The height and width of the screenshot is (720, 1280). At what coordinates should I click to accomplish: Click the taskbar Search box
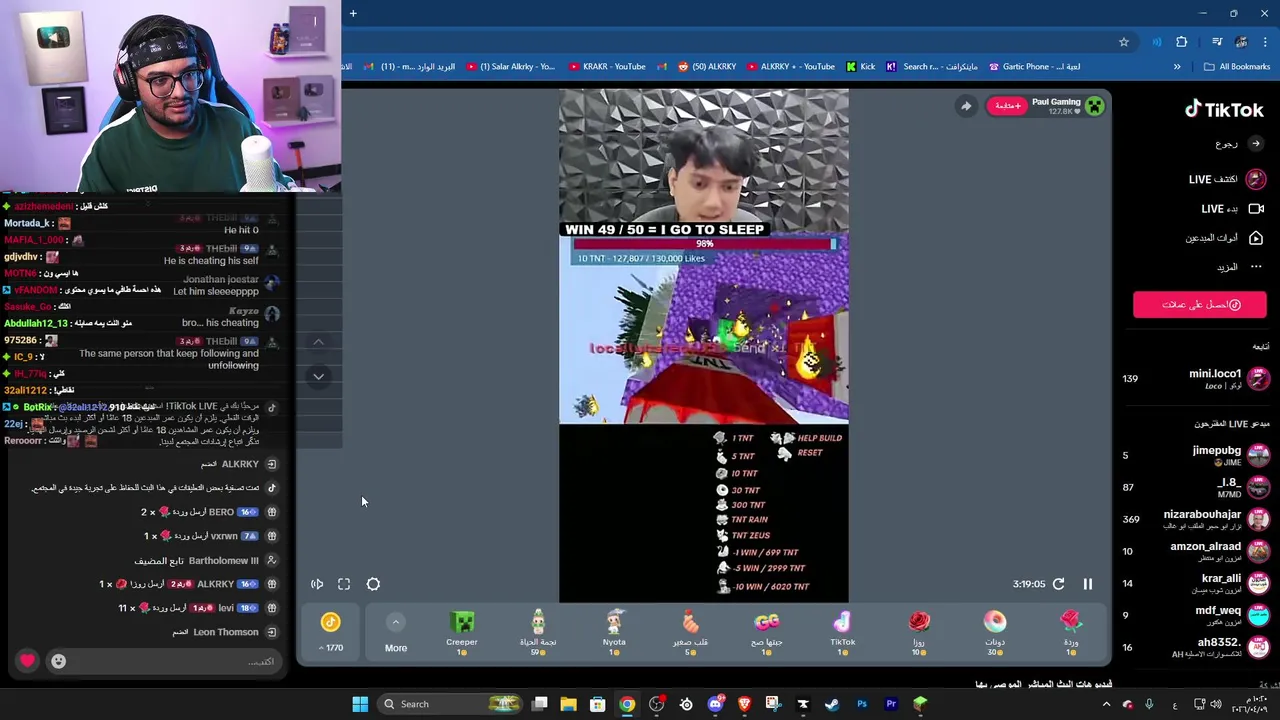(451, 704)
